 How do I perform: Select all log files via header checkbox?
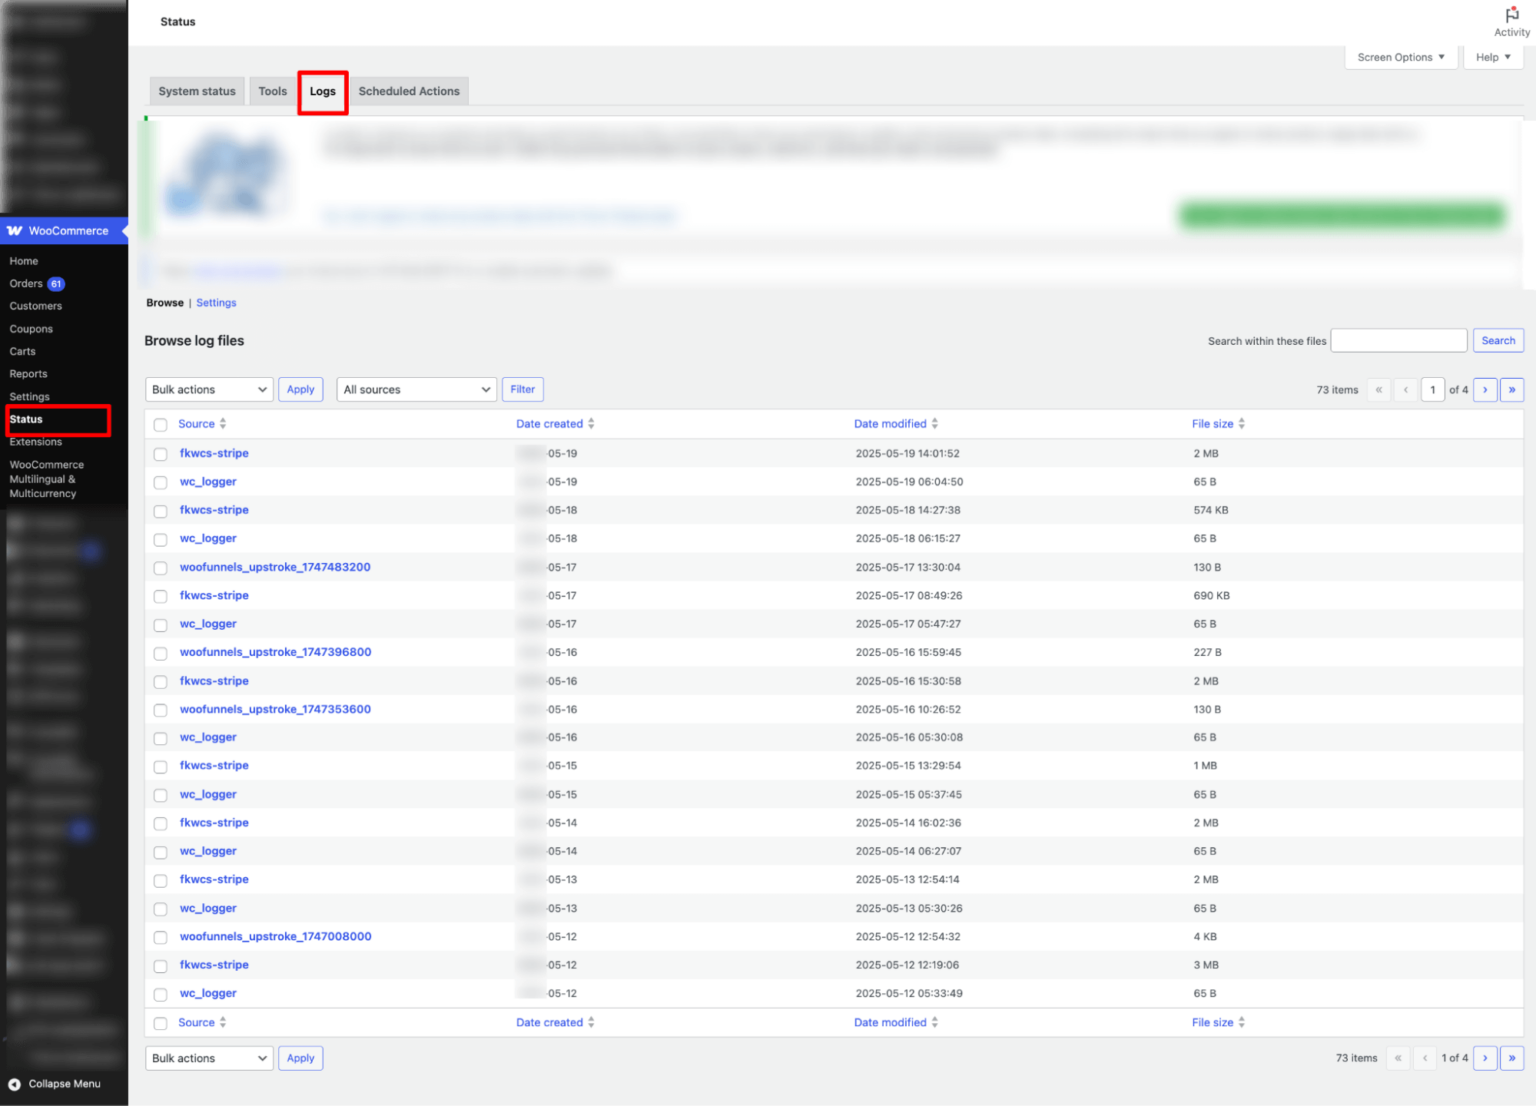tap(160, 424)
